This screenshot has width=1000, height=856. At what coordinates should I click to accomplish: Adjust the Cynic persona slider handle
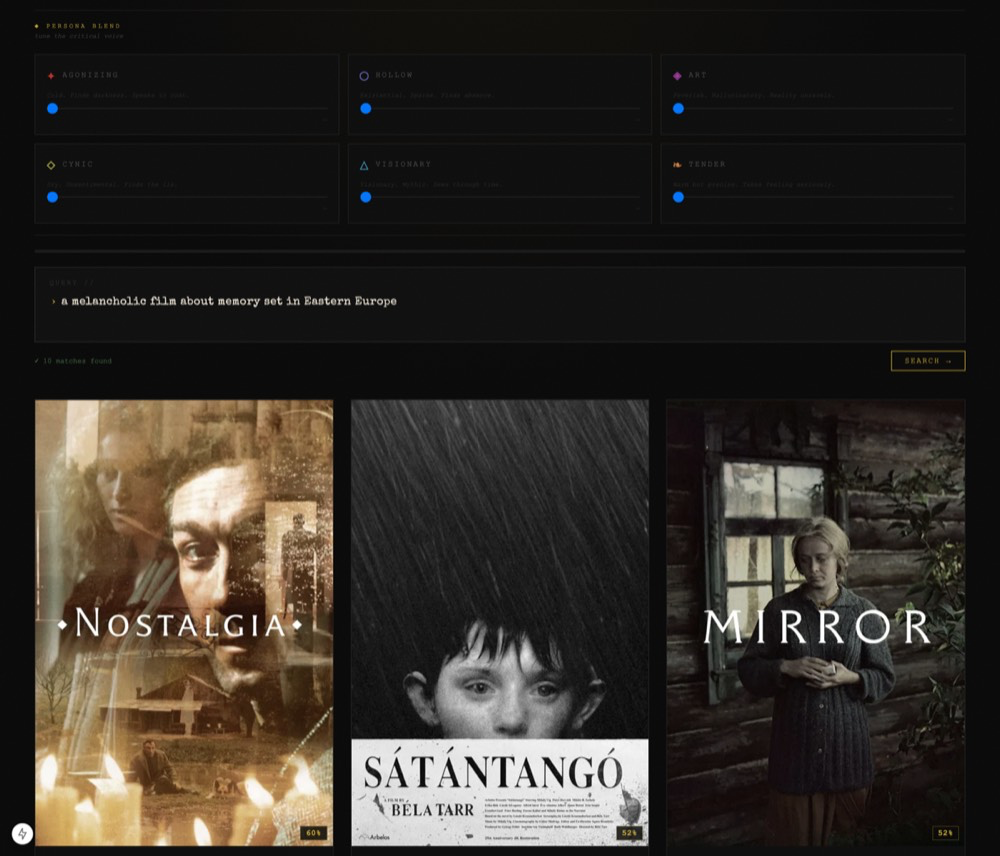[53, 197]
